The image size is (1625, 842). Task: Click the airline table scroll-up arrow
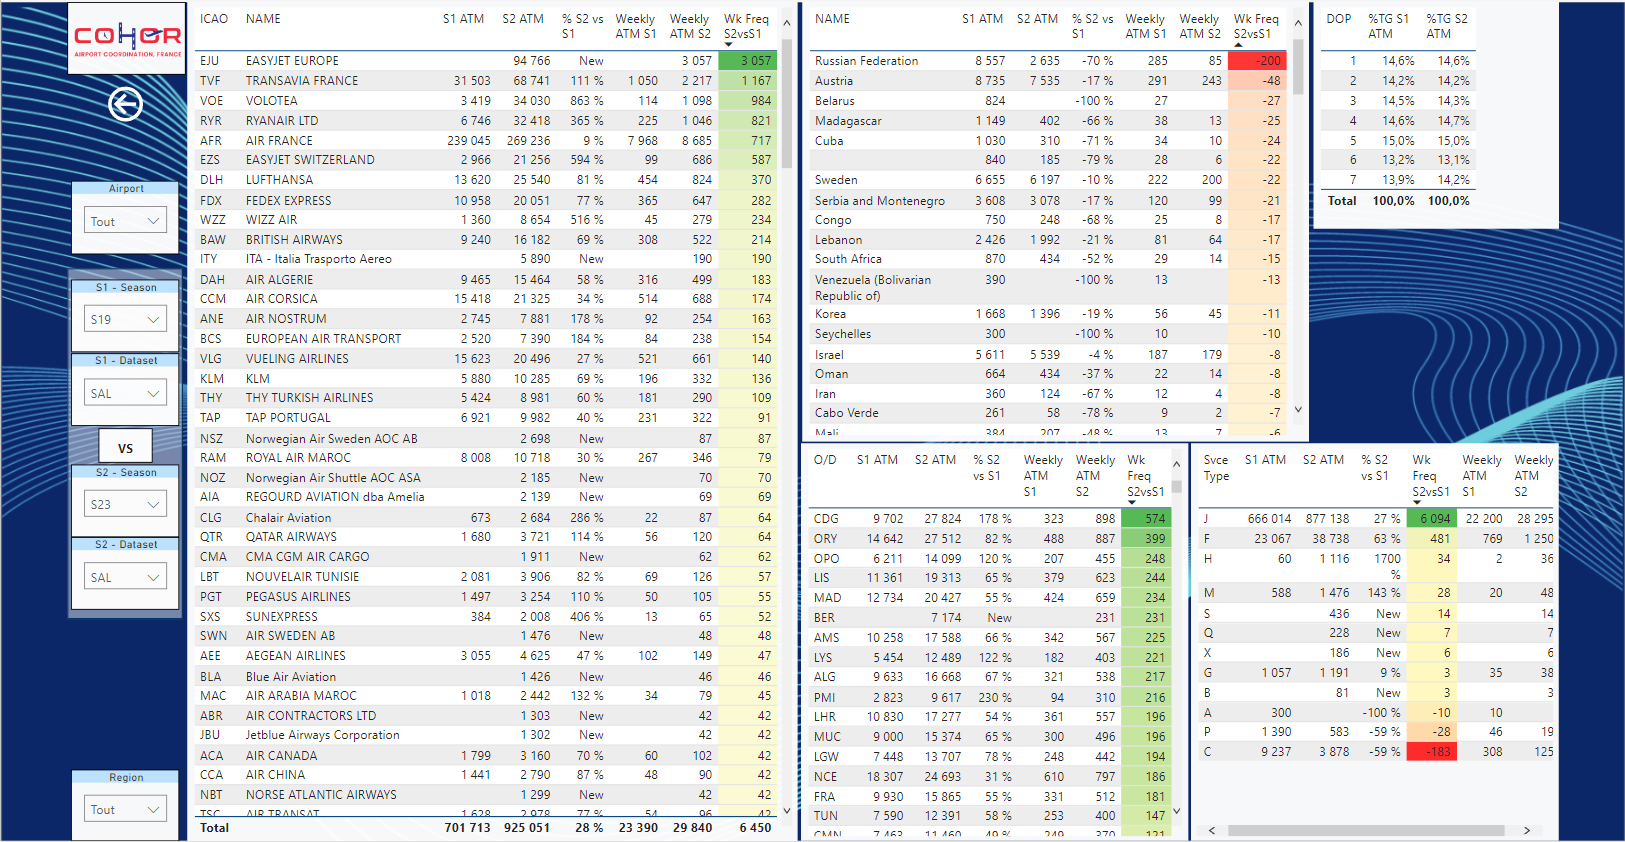[x=786, y=22]
